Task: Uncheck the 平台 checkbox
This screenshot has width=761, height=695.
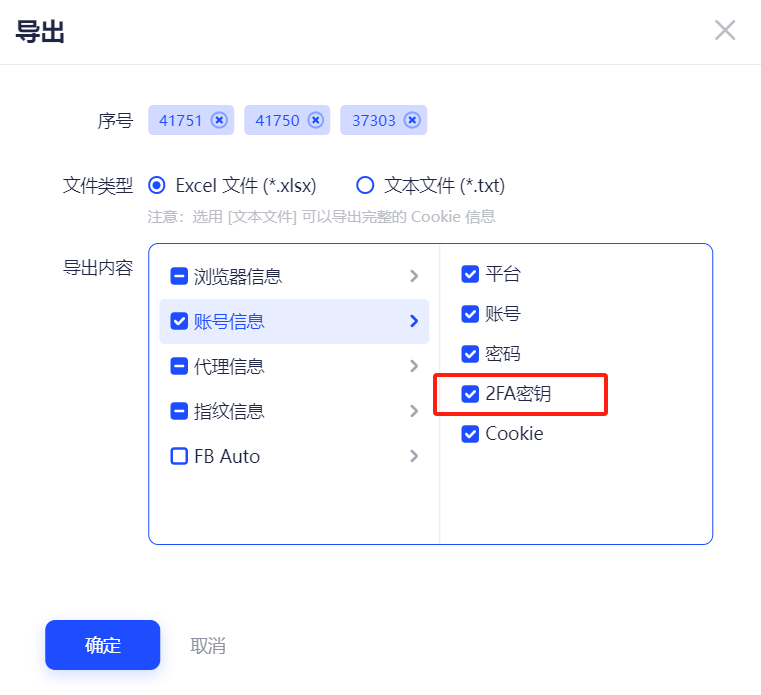Action: click(x=470, y=274)
